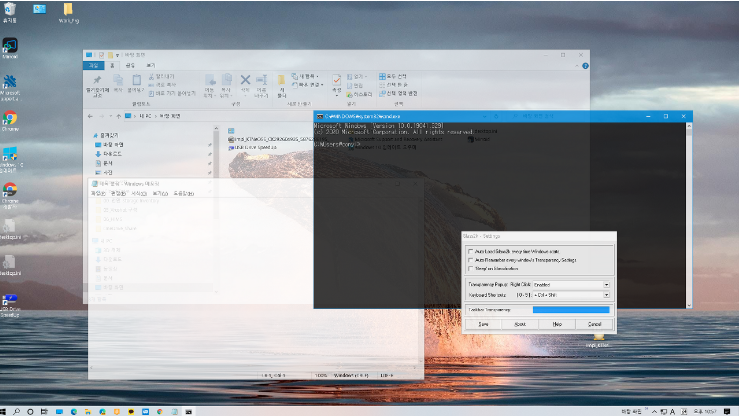739x416 pixels.
Task: Enable Auto Load Glass2k at Windows start
Action: [x=472, y=251]
